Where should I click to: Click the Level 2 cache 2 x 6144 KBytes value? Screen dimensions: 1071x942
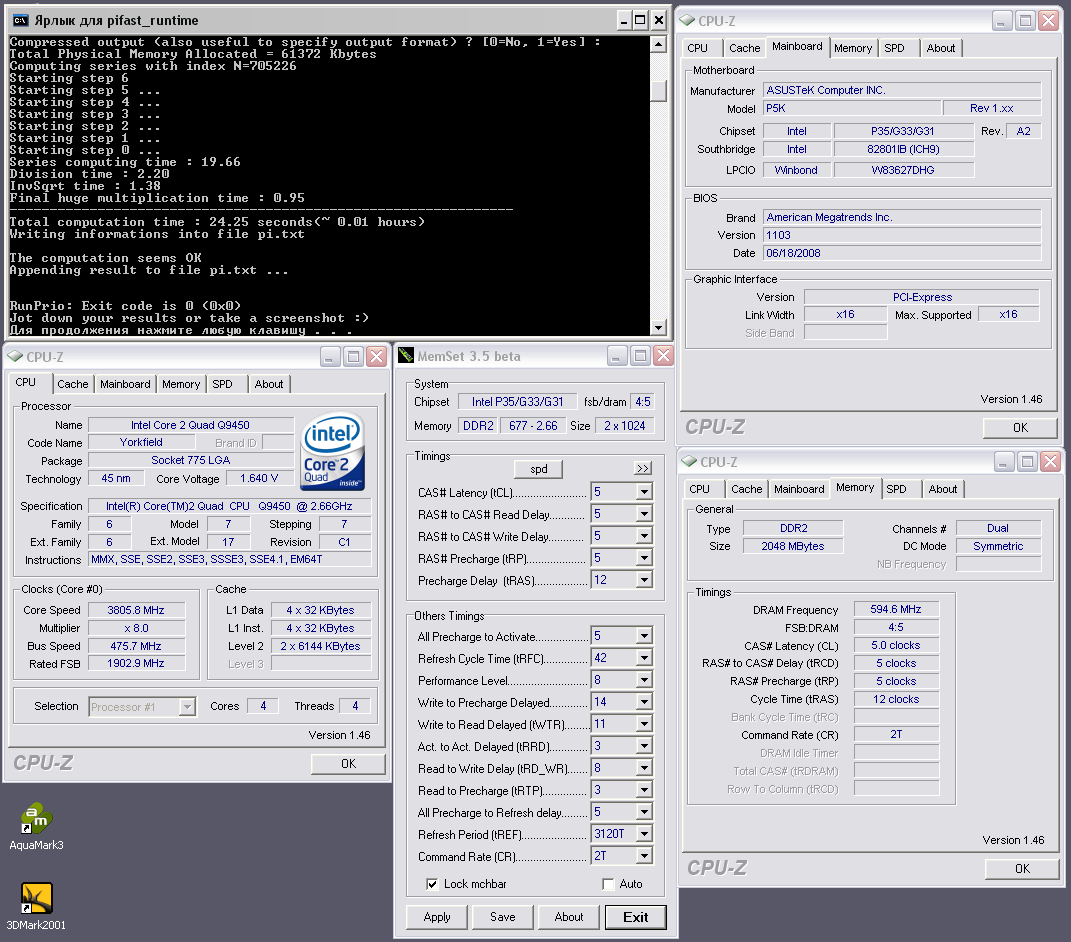point(320,646)
